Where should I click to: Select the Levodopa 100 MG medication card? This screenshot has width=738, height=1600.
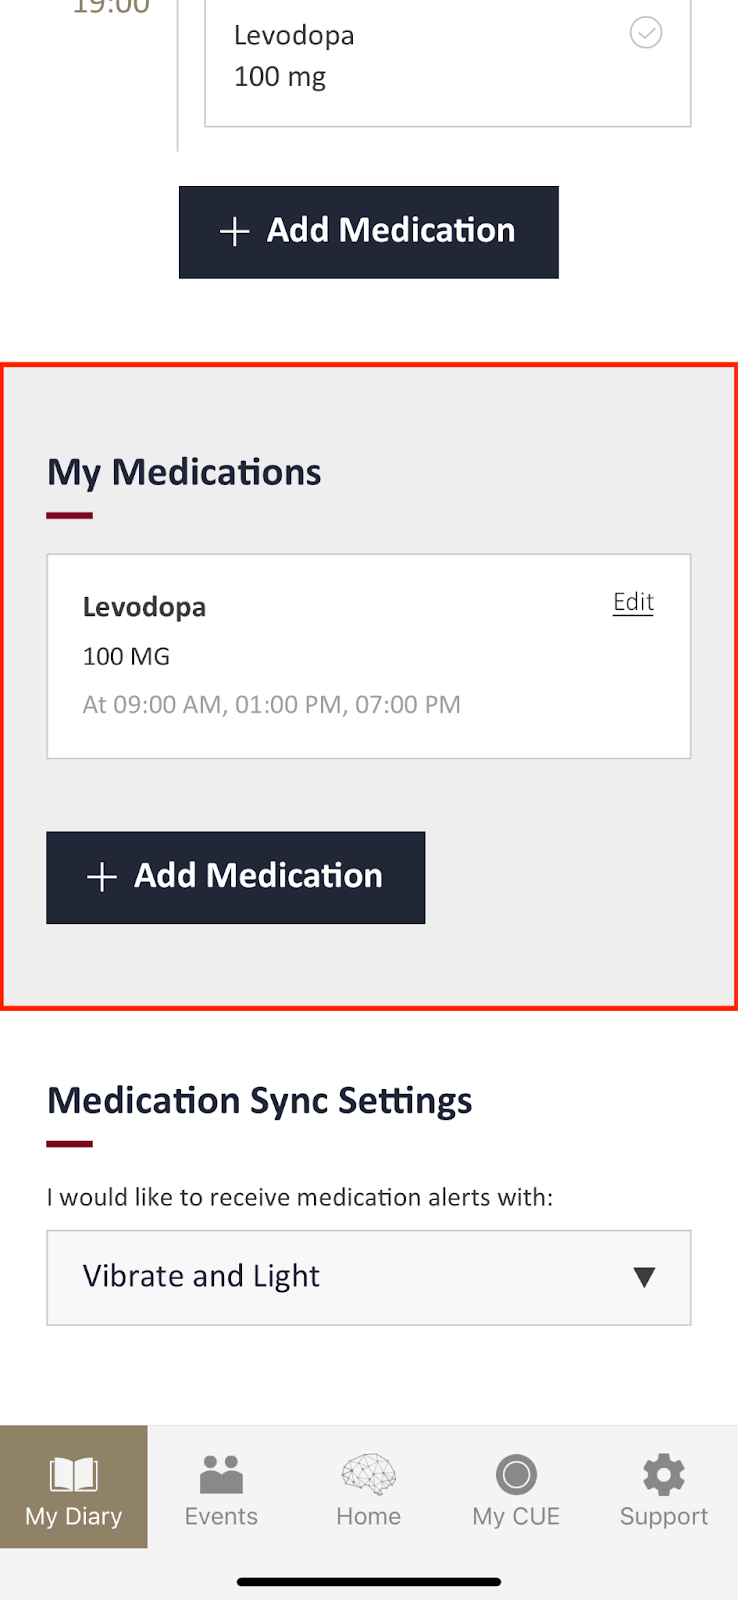pos(368,656)
